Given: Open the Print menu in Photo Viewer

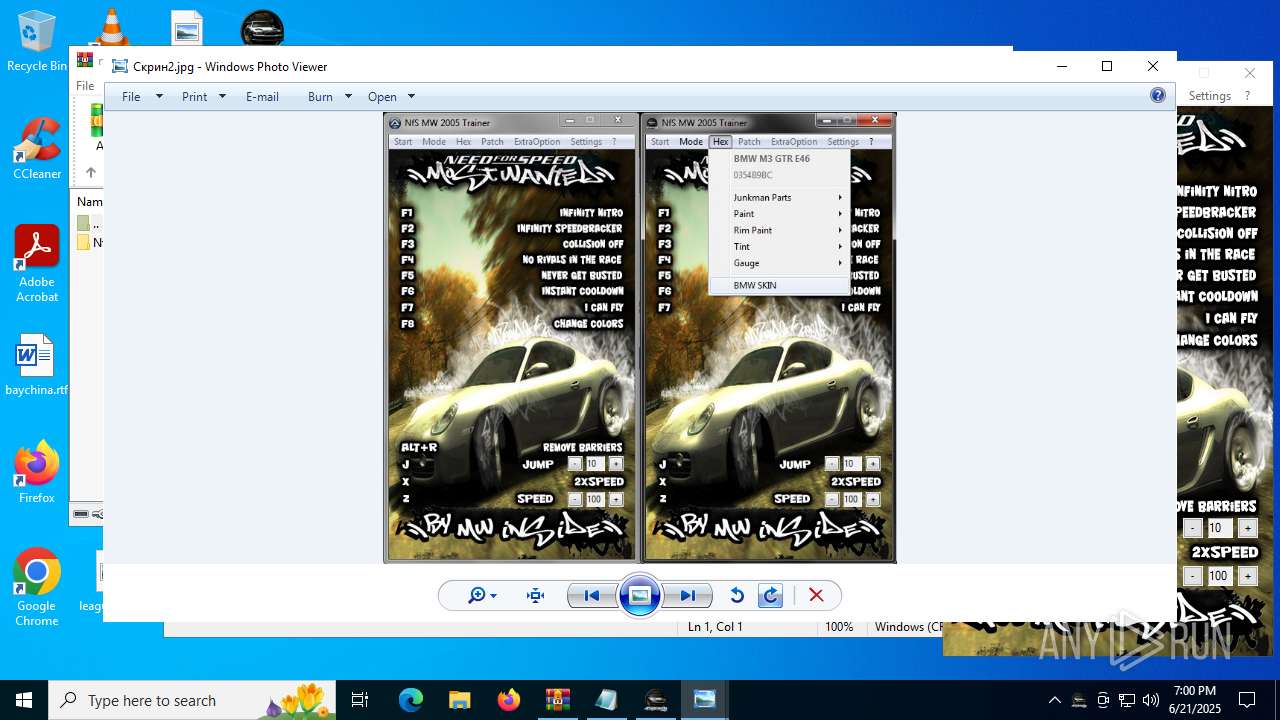Looking at the screenshot, I should point(195,96).
